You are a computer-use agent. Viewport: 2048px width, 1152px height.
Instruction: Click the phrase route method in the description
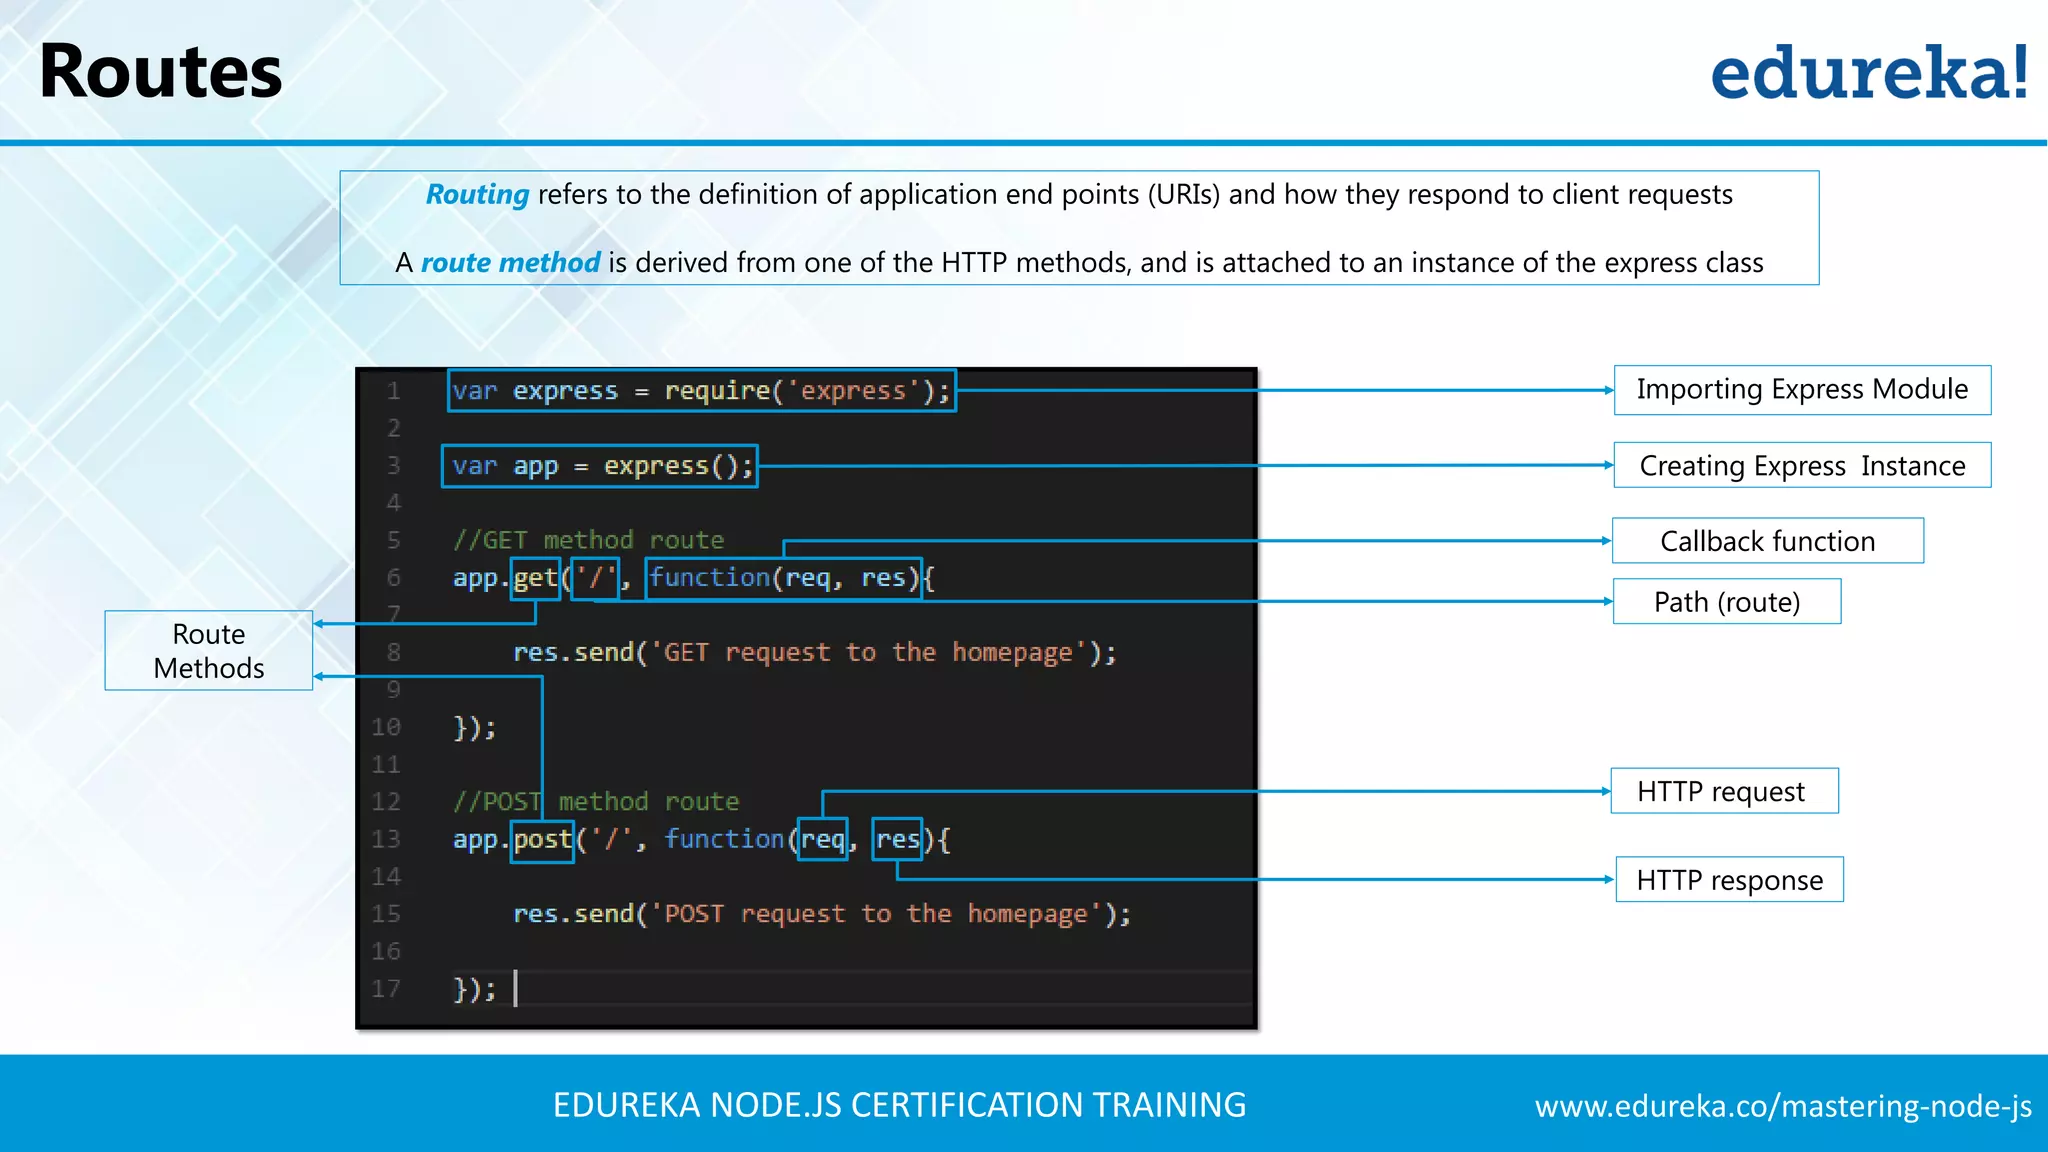click(510, 263)
